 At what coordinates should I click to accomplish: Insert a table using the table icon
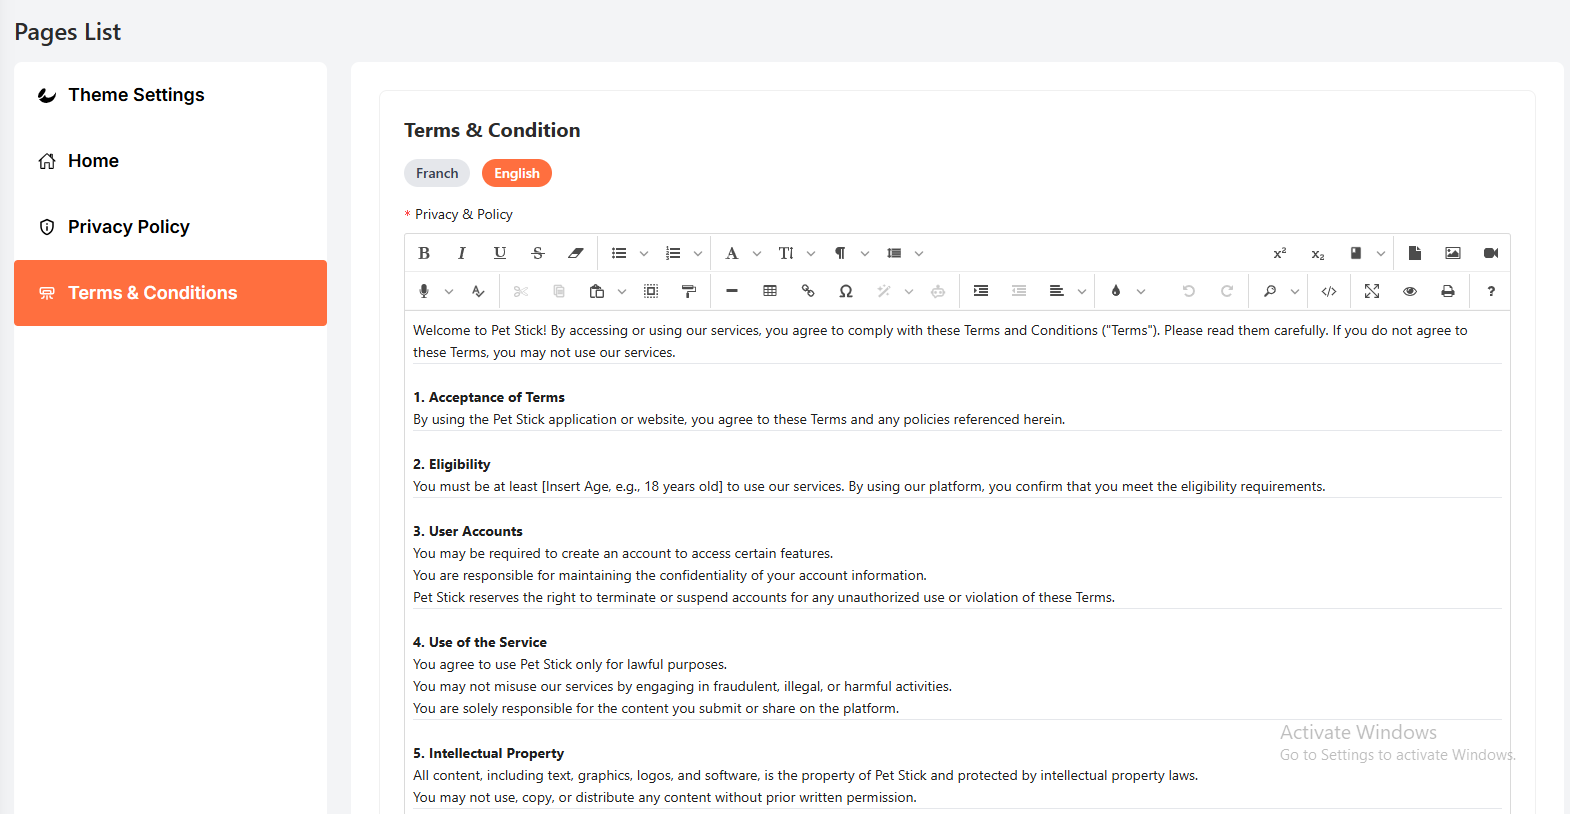(770, 291)
